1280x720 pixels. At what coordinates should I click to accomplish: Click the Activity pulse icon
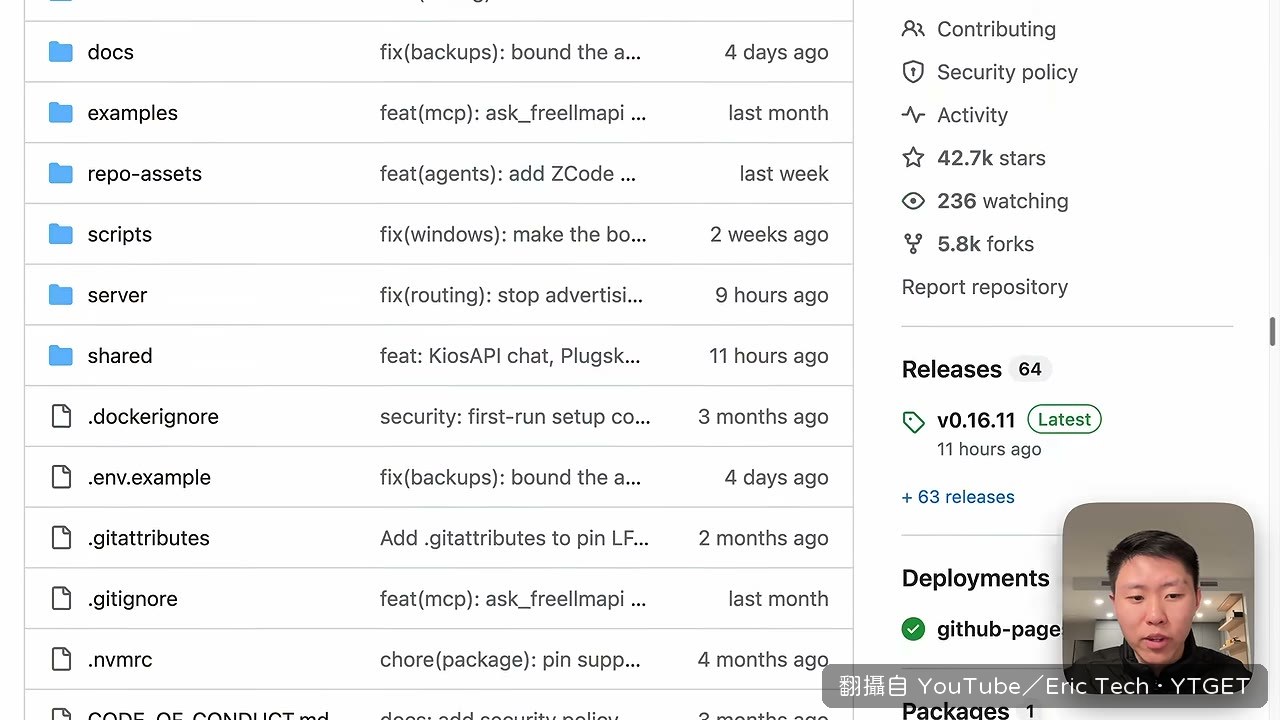tap(913, 115)
